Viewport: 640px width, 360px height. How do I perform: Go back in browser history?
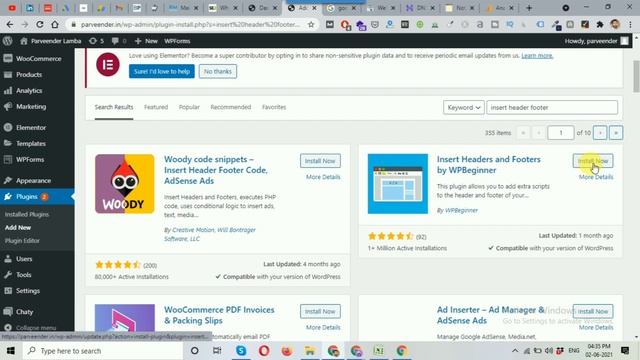10,24
